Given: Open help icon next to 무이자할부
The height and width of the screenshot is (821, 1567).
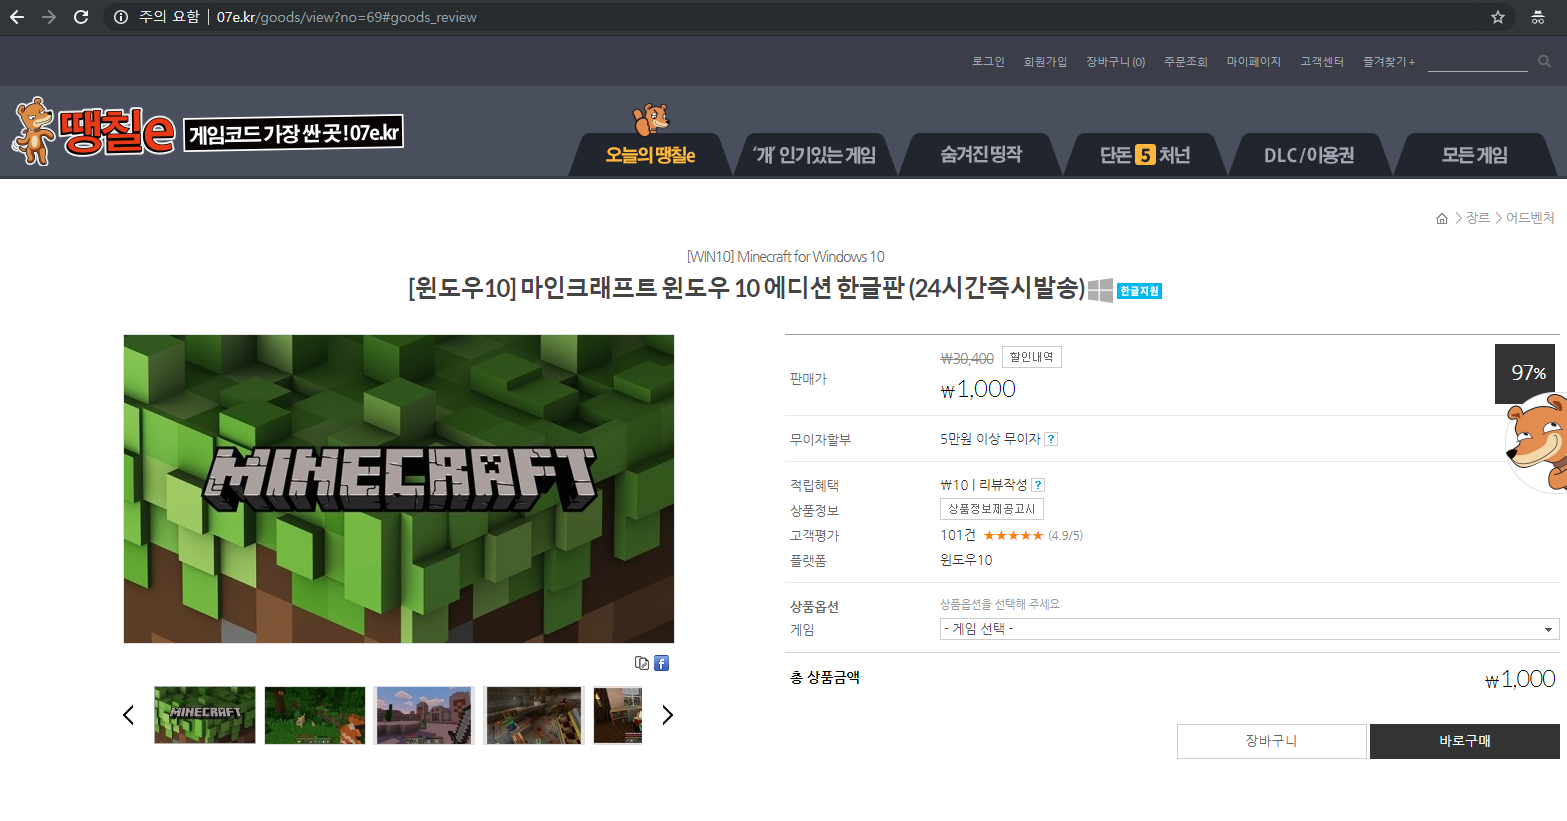Looking at the screenshot, I should tap(1051, 439).
